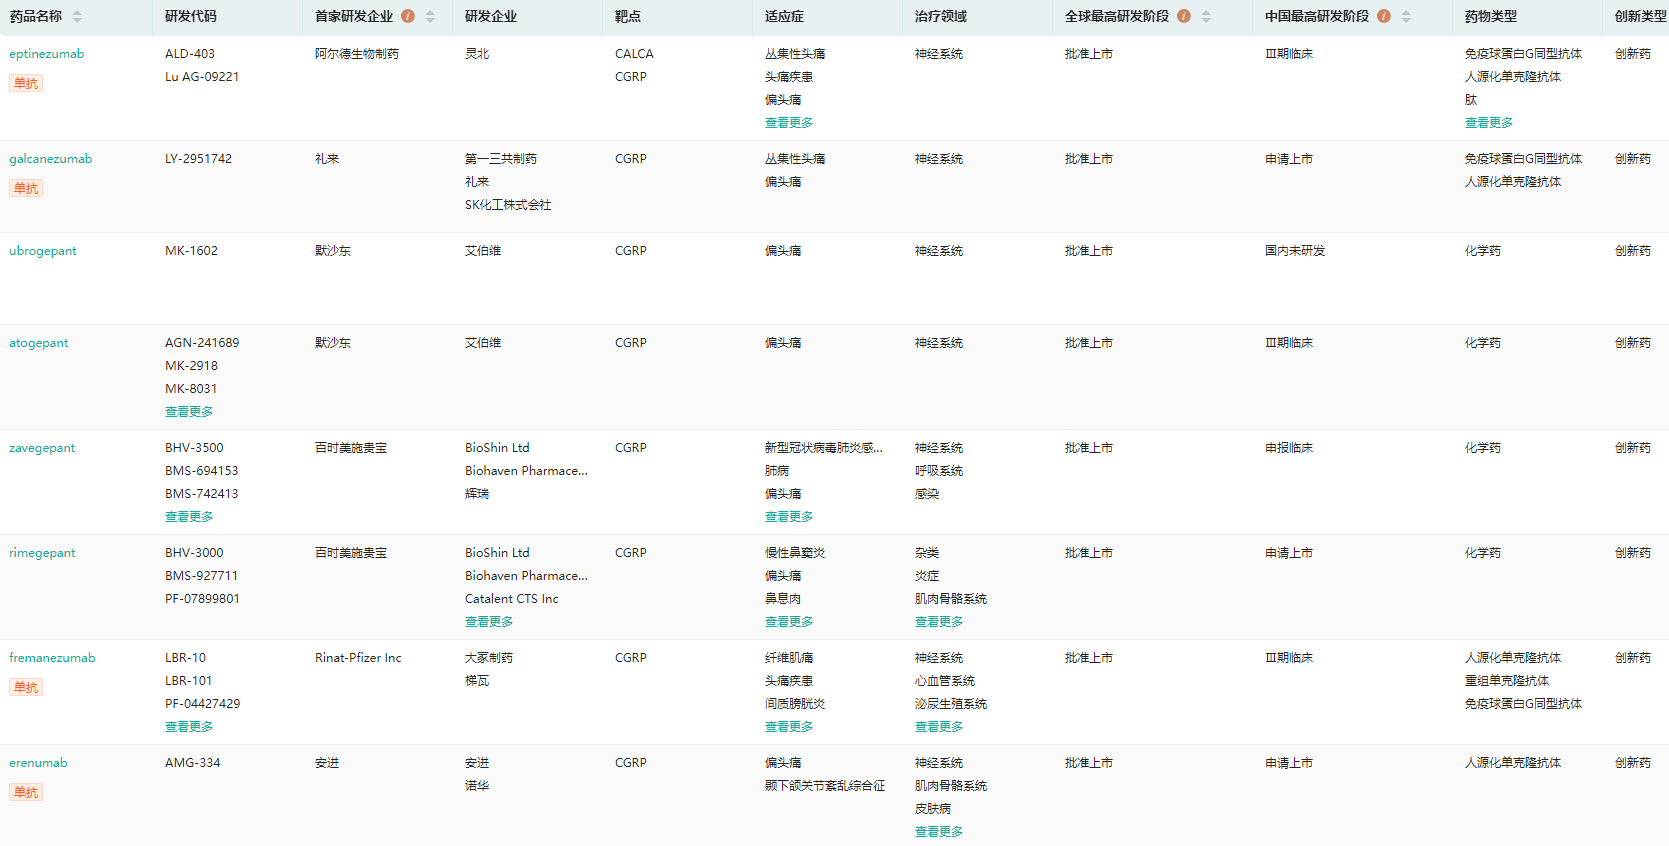The image size is (1669, 846).
Task: Click info icon beside 中国最高研发阶段
Action: (1384, 16)
